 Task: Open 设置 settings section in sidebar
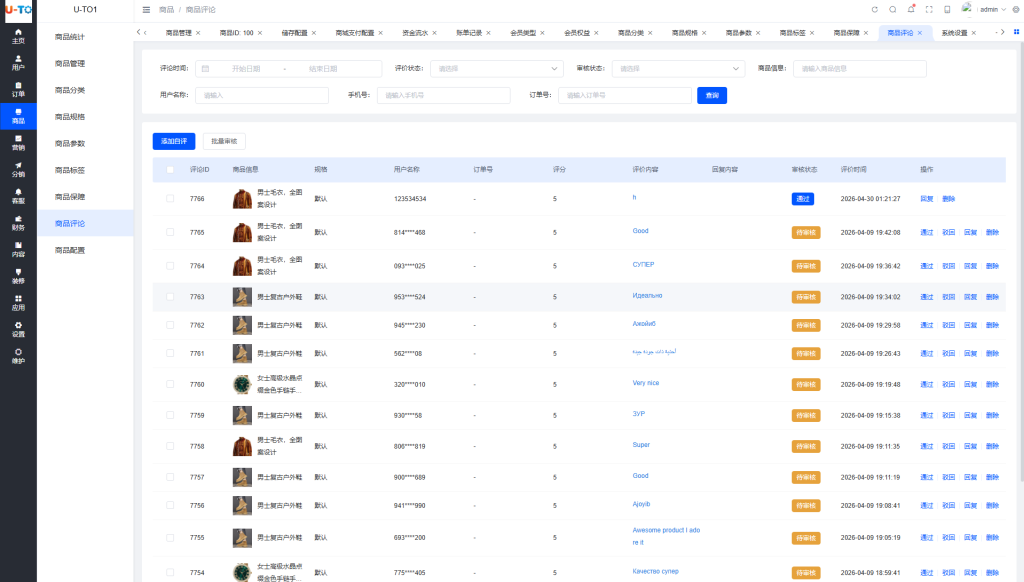point(18,330)
